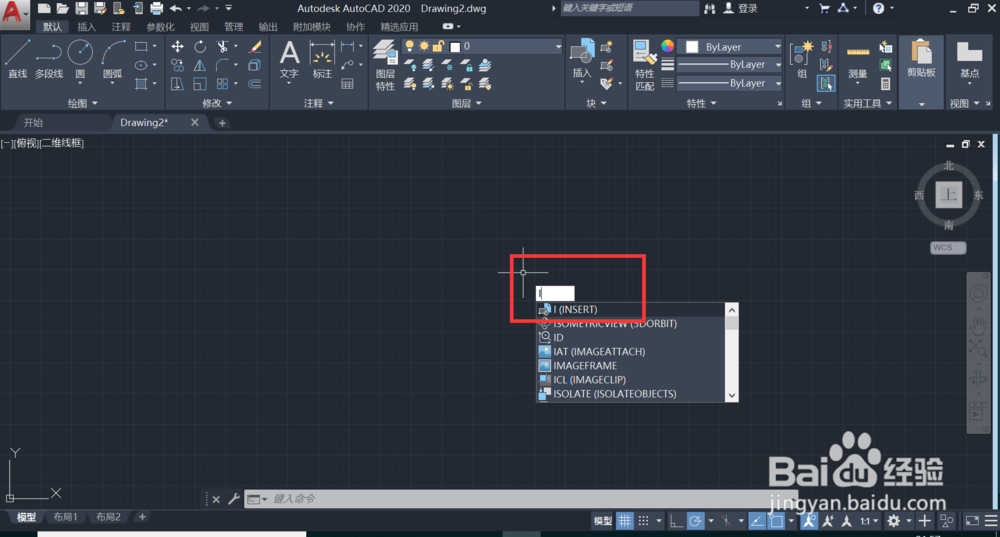Click the Text (文字) tool
1000x537 pixels.
pos(289,59)
